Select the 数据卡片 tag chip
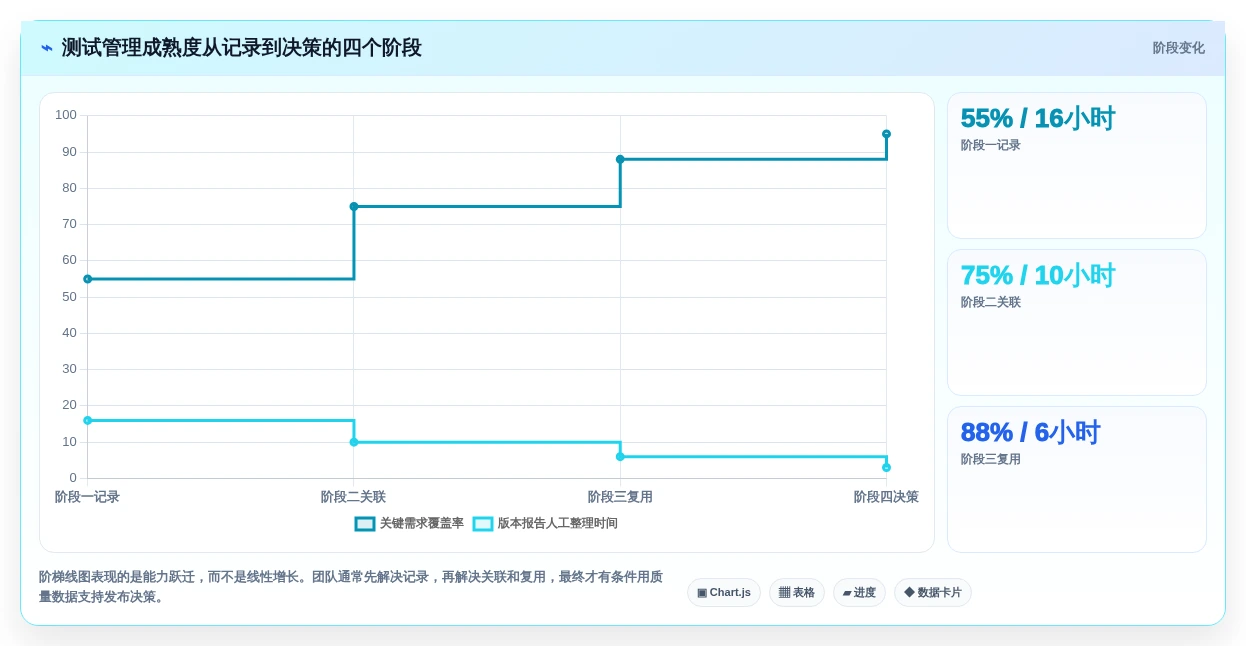 click(x=933, y=592)
